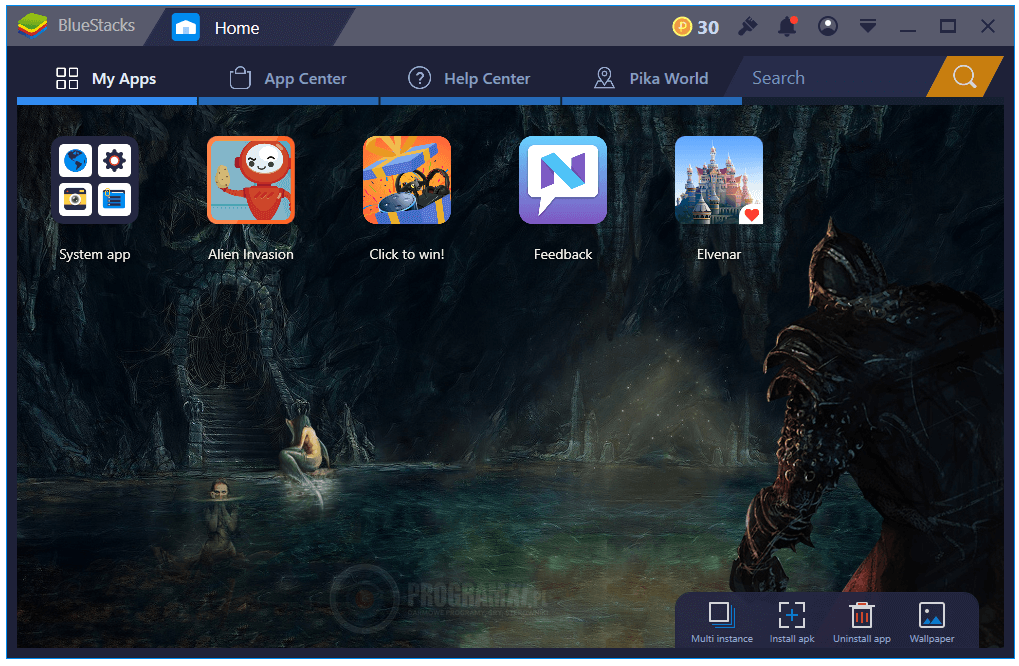The height and width of the screenshot is (666, 1019).
Task: Select the Uninstall app trash icon
Action: click(x=862, y=615)
